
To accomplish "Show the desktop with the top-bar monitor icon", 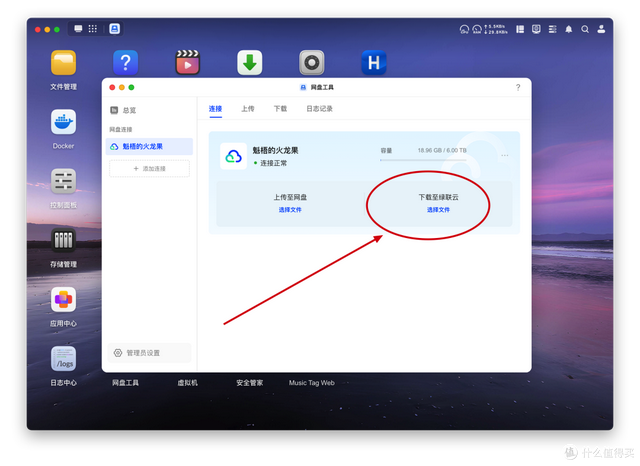I will click(x=78, y=29).
